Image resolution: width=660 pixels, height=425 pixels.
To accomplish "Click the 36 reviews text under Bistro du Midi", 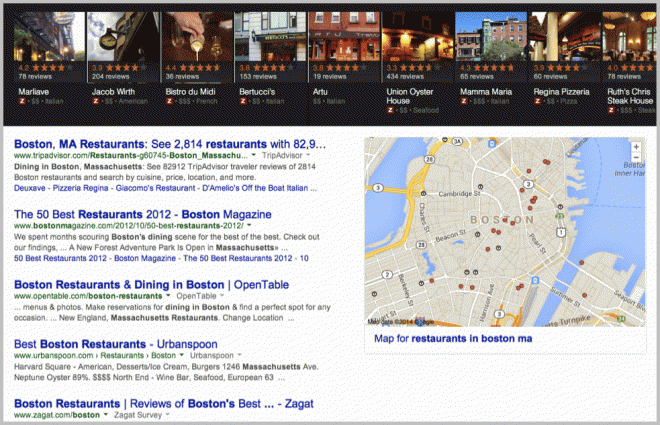I will [x=182, y=77].
